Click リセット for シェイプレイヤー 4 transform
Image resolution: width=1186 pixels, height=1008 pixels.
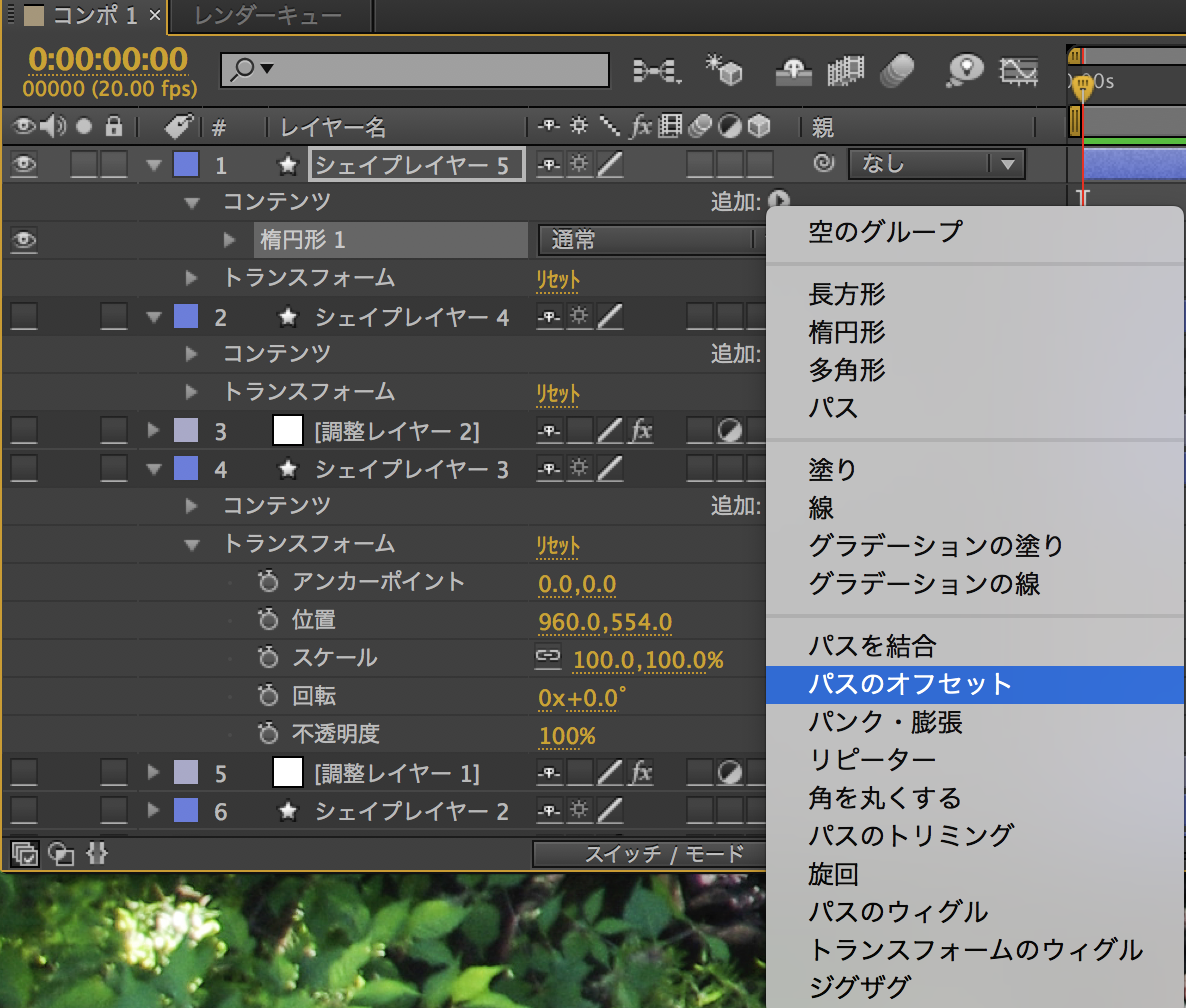(557, 393)
